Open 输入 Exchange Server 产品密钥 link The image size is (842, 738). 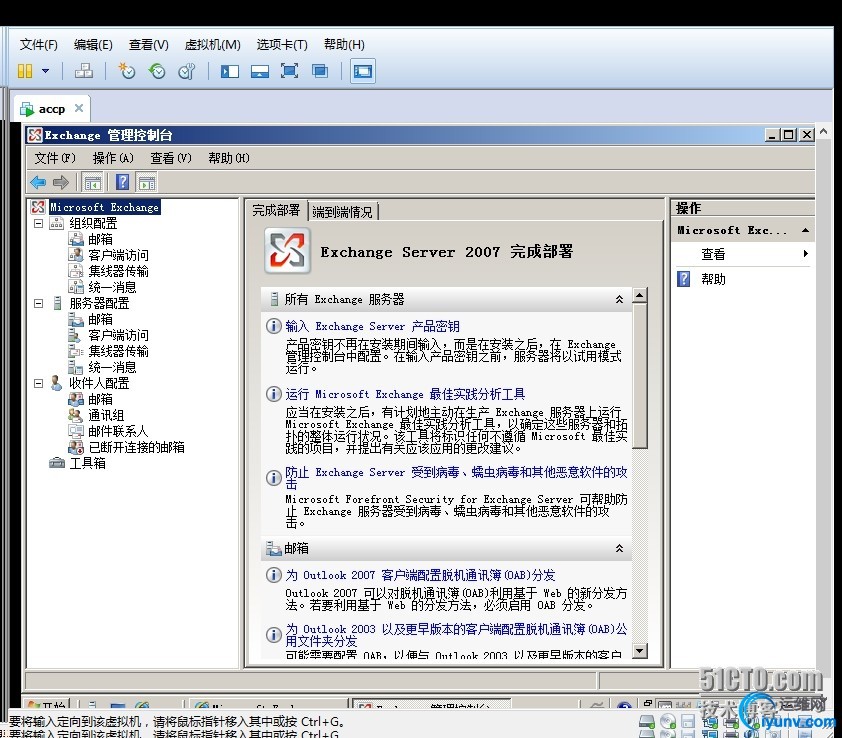coord(372,327)
